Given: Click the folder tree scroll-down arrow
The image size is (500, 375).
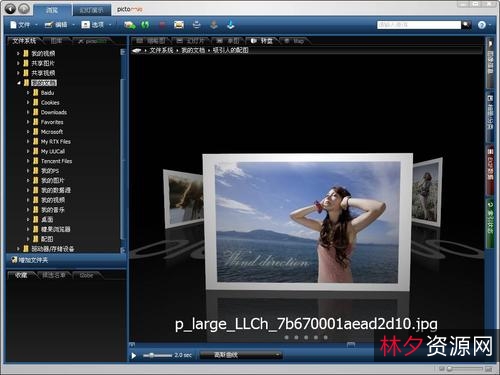Looking at the screenshot, I should pos(123,250).
